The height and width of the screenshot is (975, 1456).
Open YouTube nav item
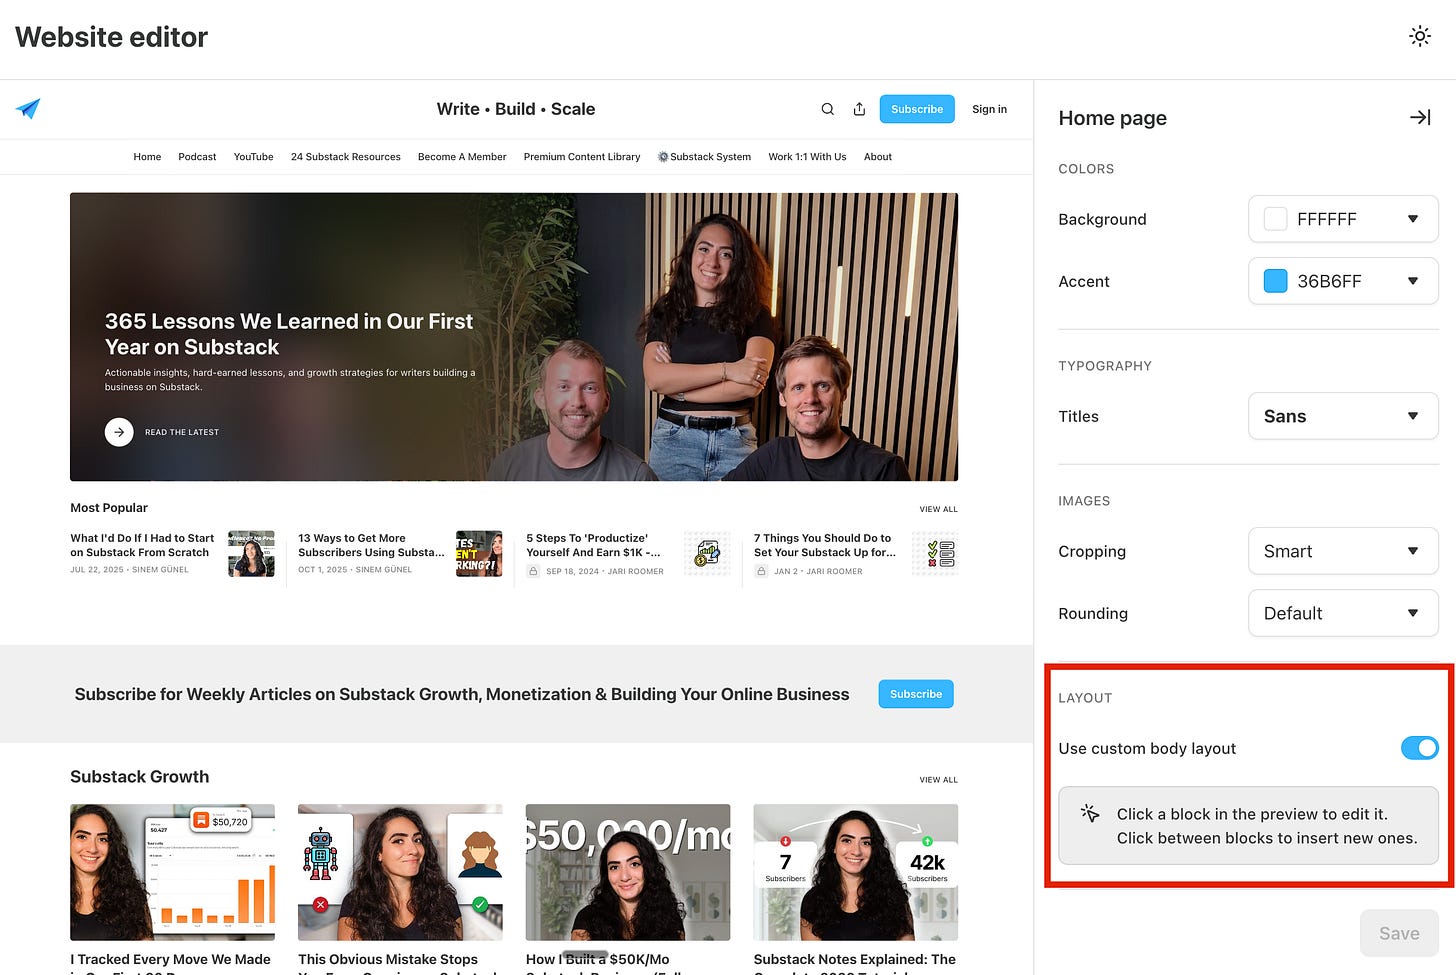point(253,157)
